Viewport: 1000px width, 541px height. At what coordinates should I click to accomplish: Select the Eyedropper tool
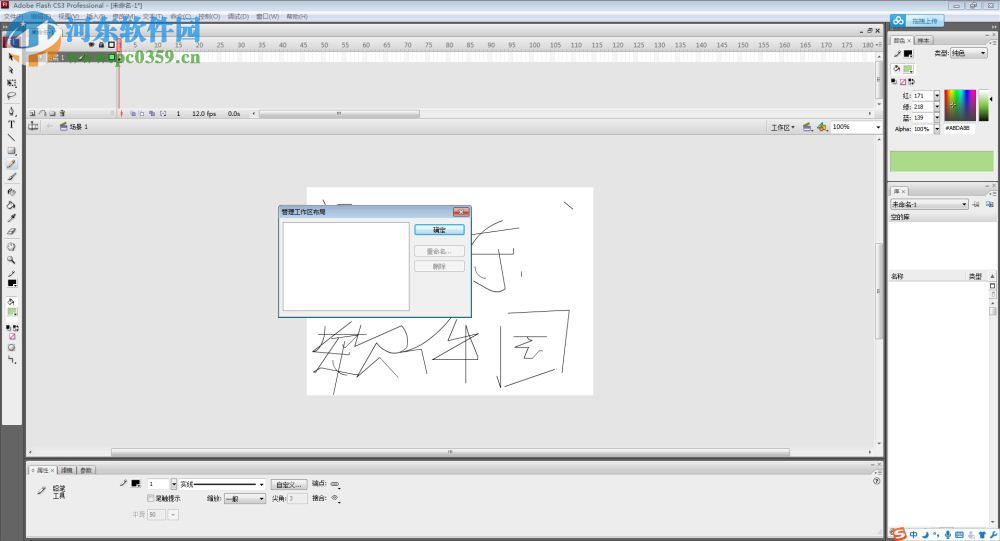point(11,218)
